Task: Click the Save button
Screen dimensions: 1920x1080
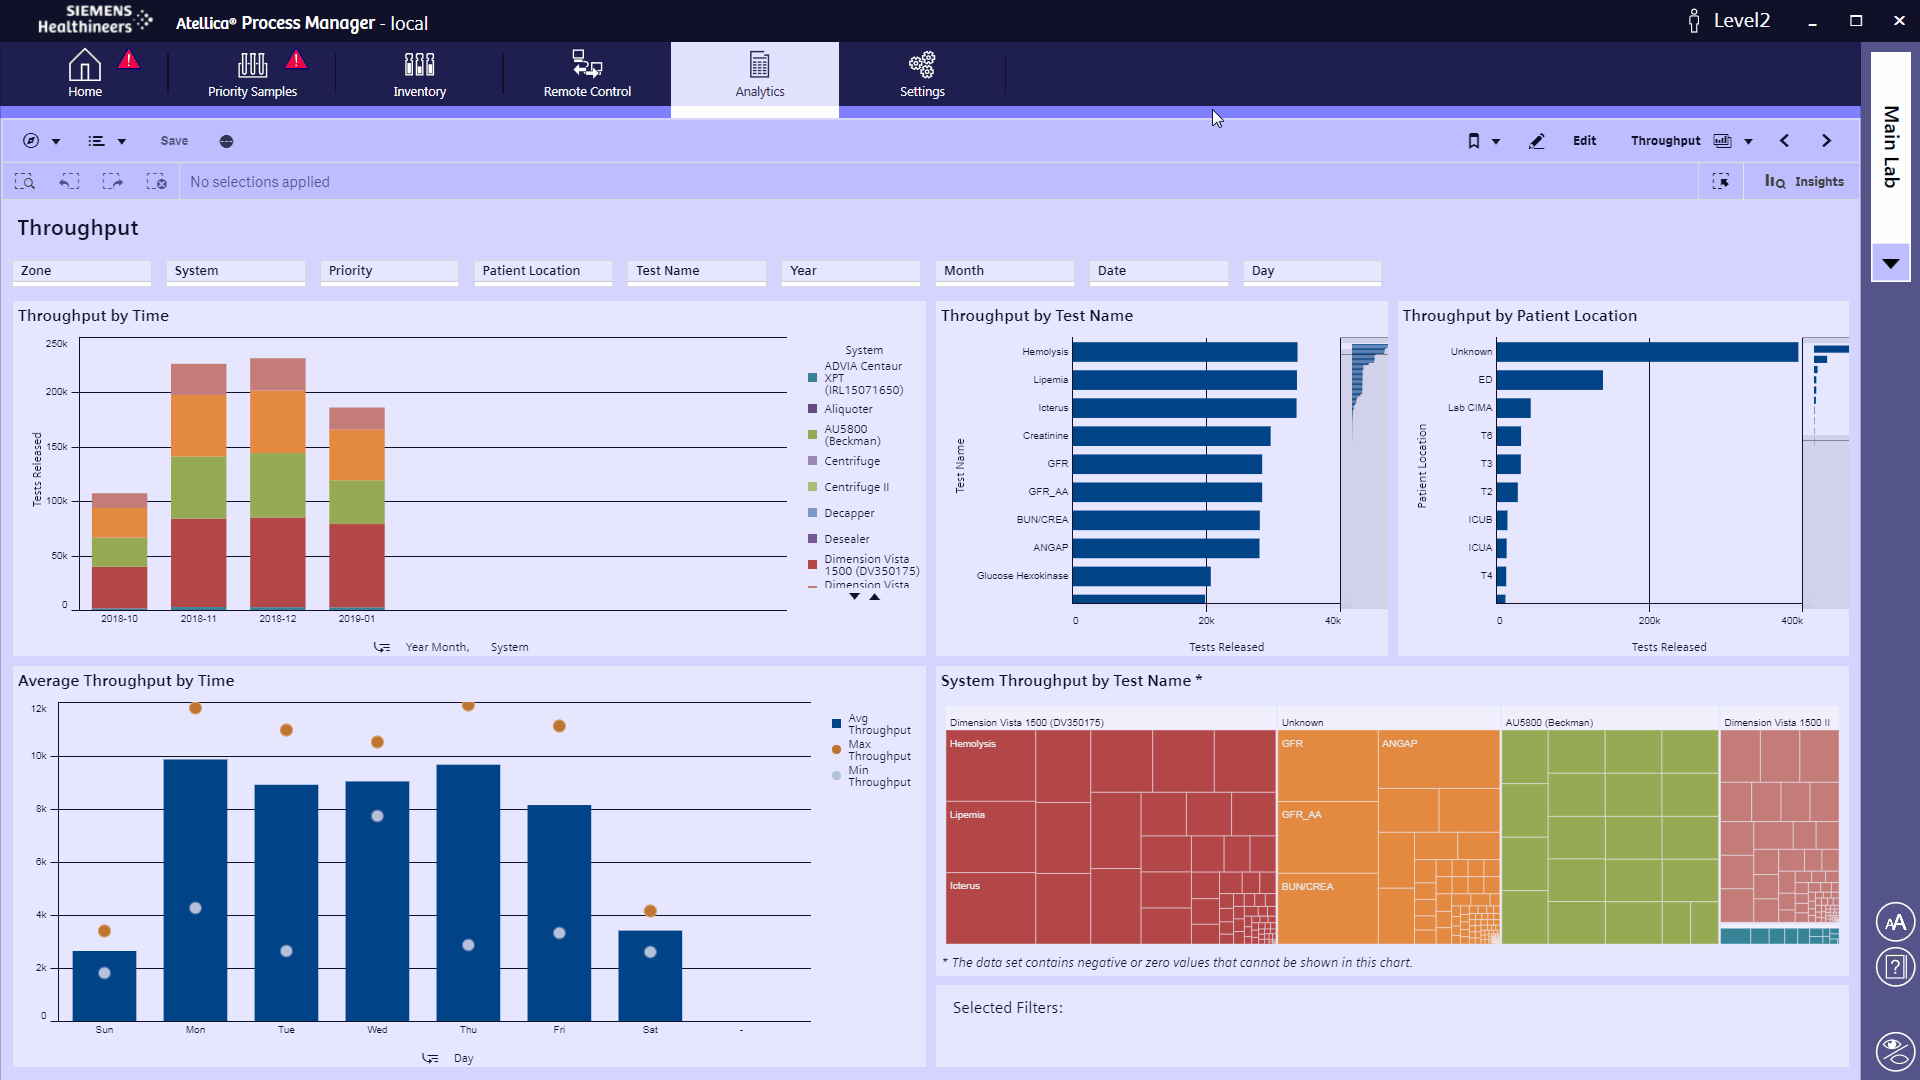Action: 173,141
